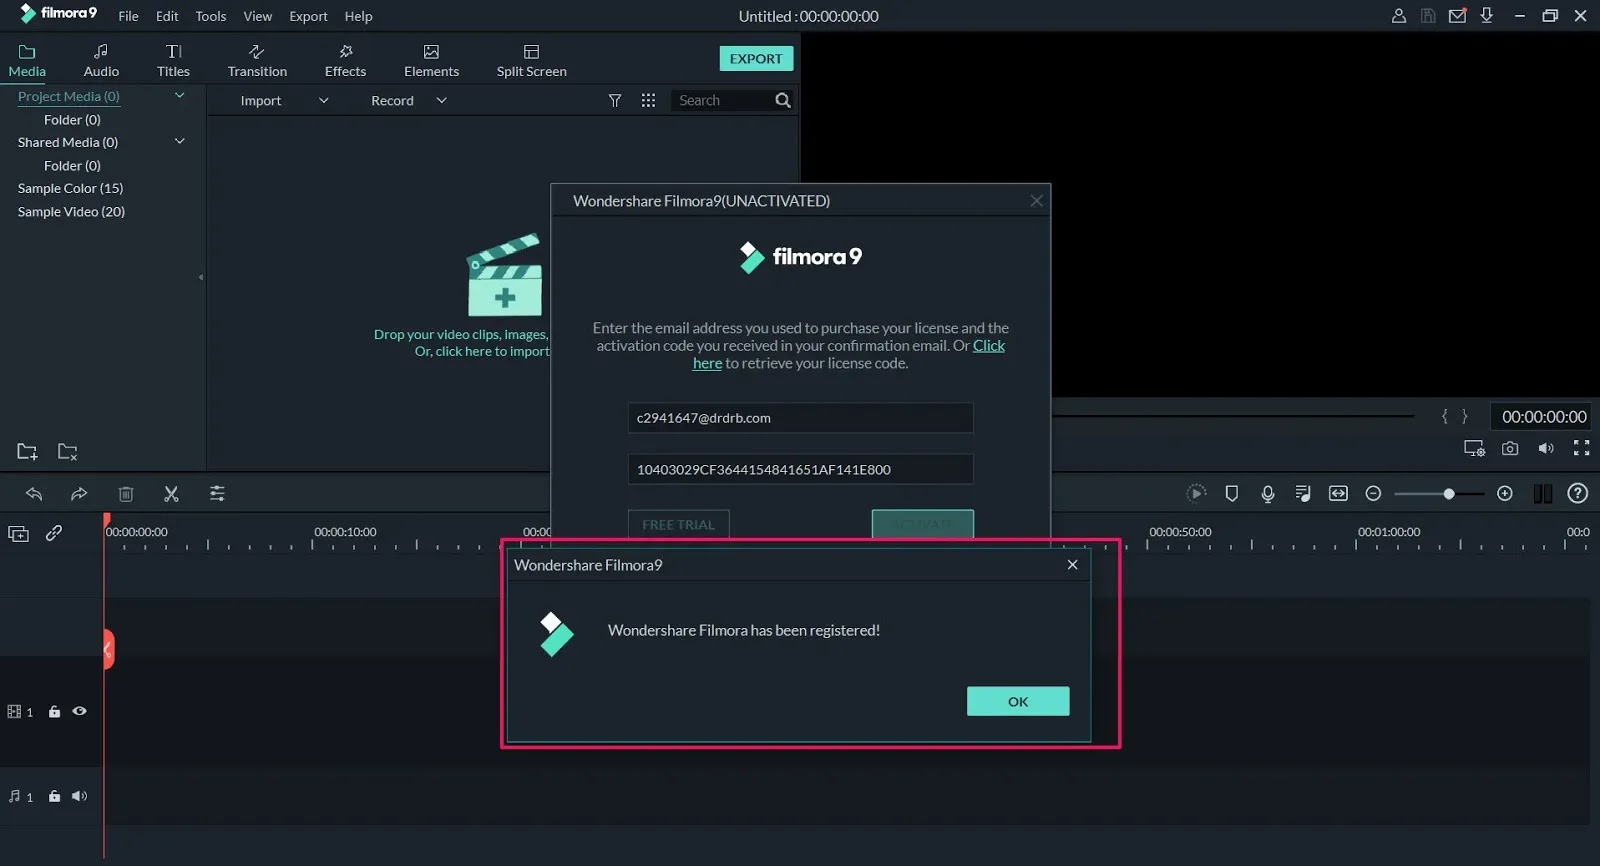Switch to the Titles tab
1600x866 pixels.
click(173, 60)
